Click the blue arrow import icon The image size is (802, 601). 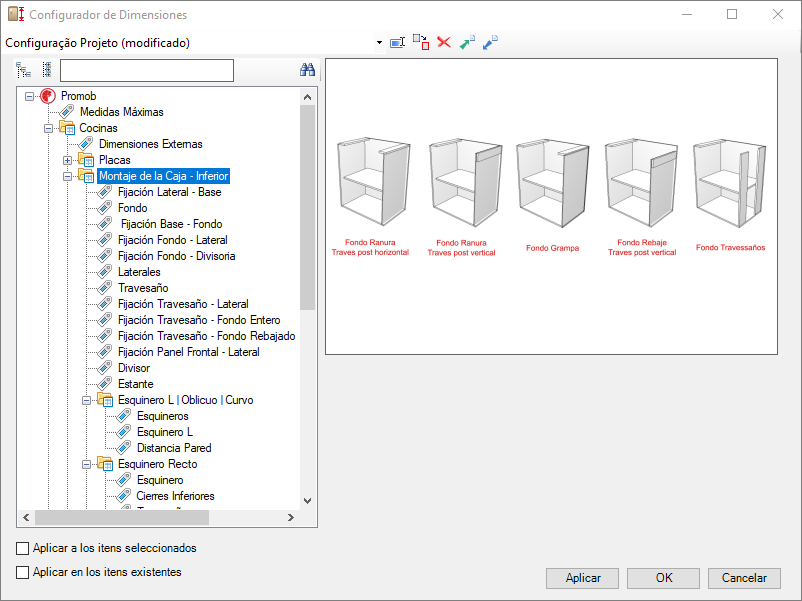click(490, 42)
